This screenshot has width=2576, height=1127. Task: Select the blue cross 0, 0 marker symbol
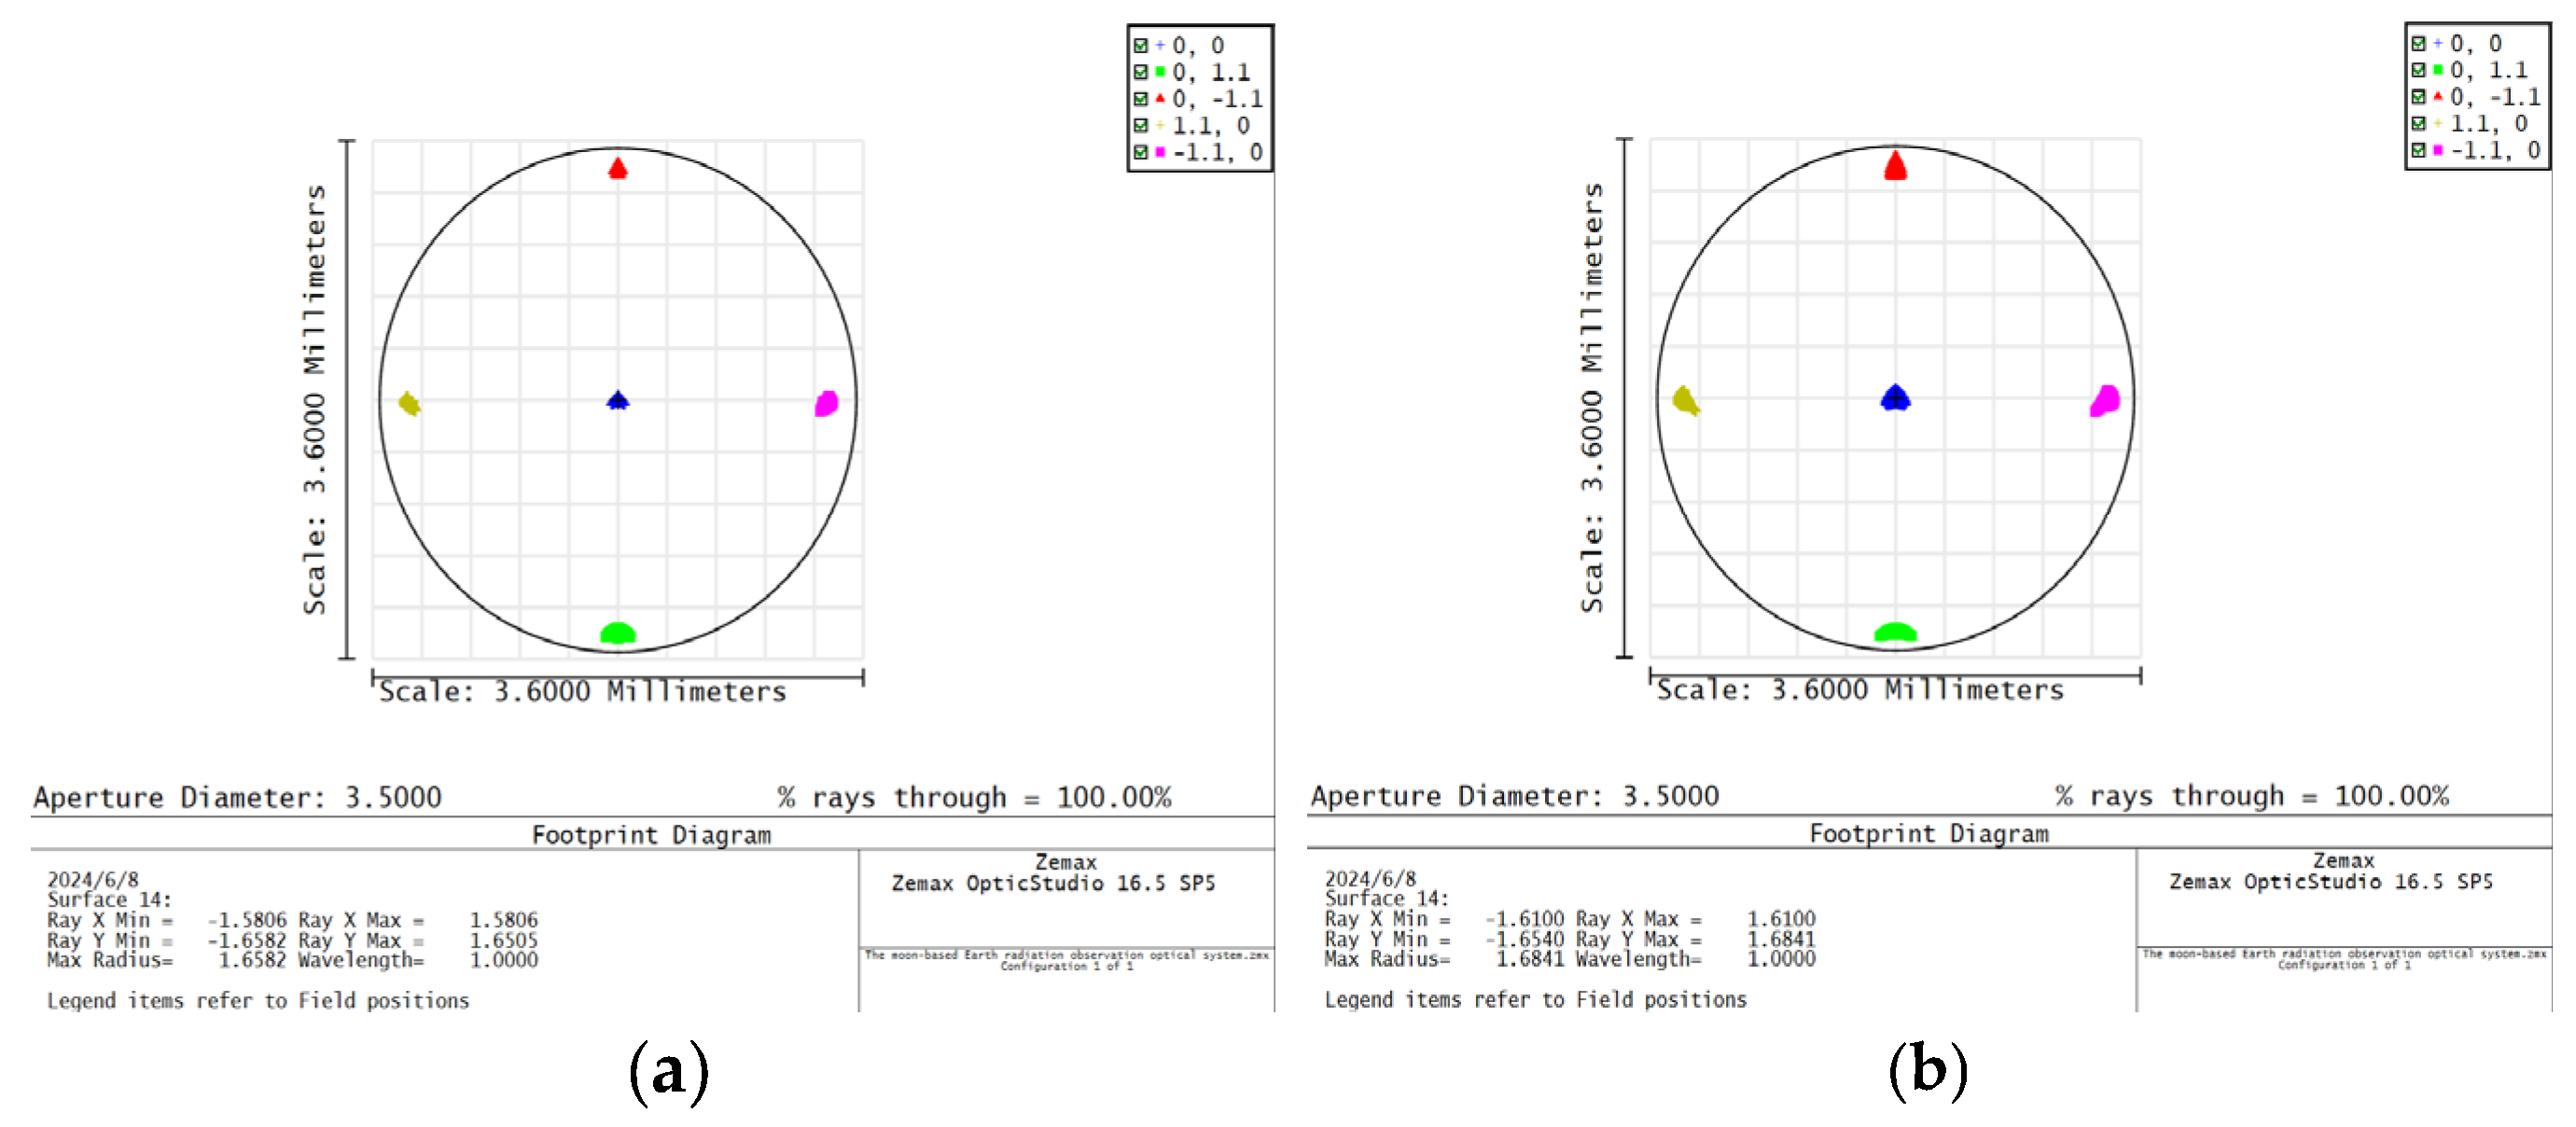[1159, 44]
